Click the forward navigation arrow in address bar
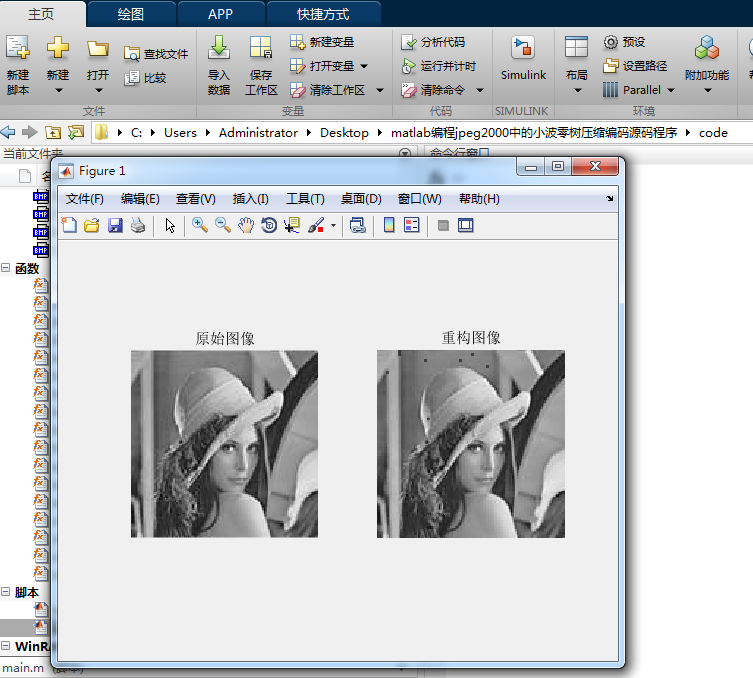The height and width of the screenshot is (678, 753). point(29,132)
